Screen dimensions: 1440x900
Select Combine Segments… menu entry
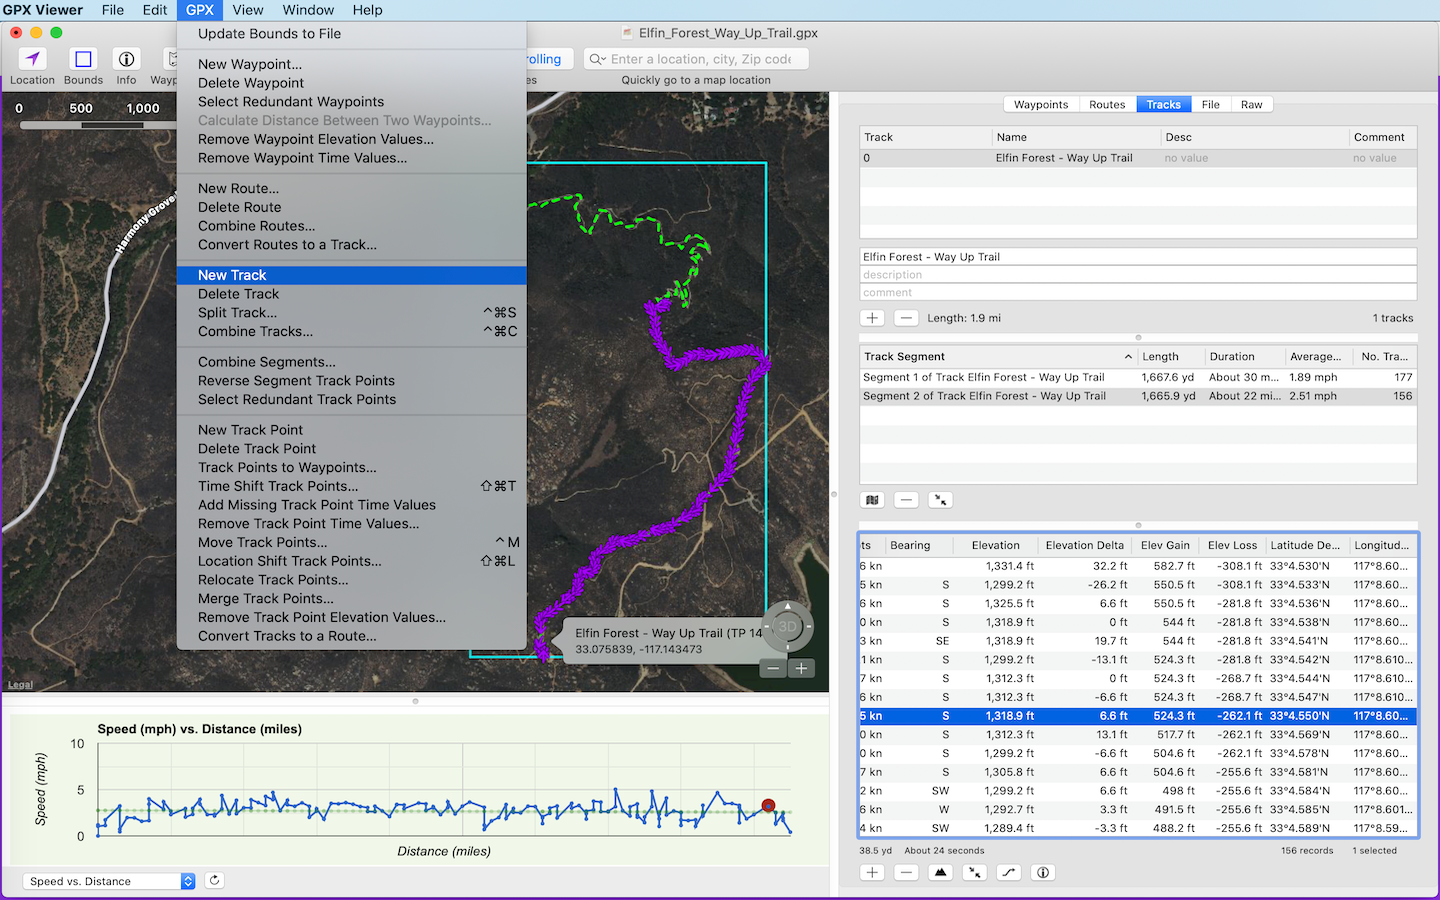click(x=266, y=362)
